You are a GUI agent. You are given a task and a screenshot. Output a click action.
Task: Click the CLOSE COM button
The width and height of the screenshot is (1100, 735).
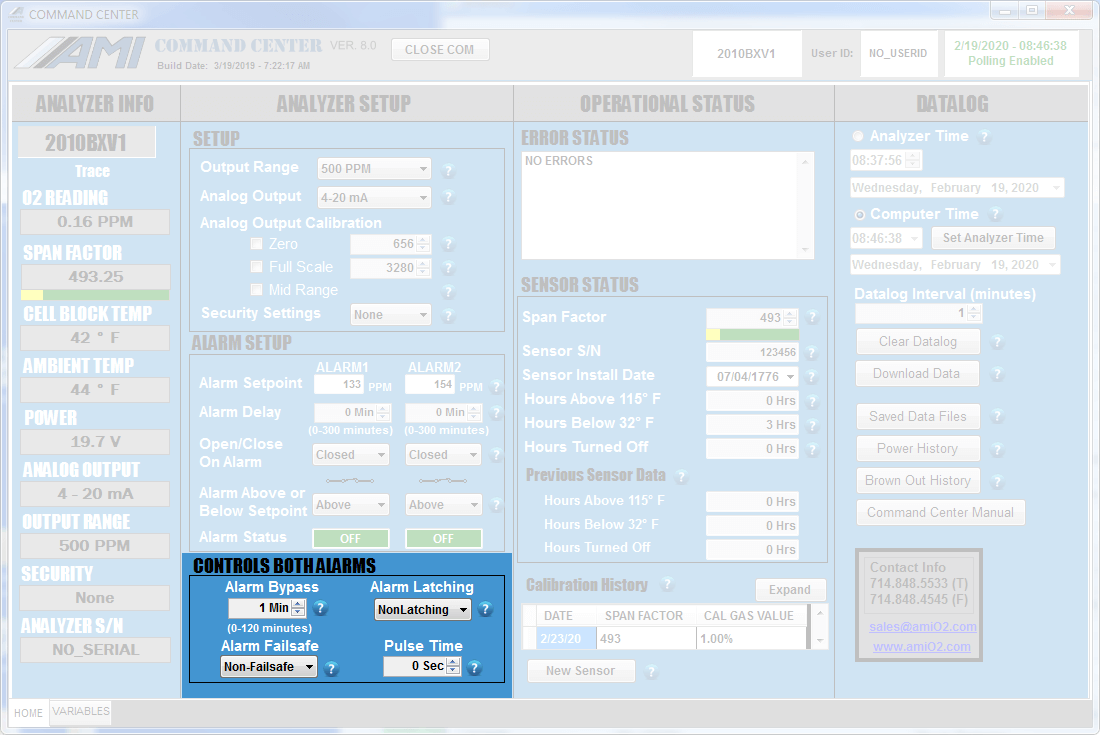pos(439,50)
